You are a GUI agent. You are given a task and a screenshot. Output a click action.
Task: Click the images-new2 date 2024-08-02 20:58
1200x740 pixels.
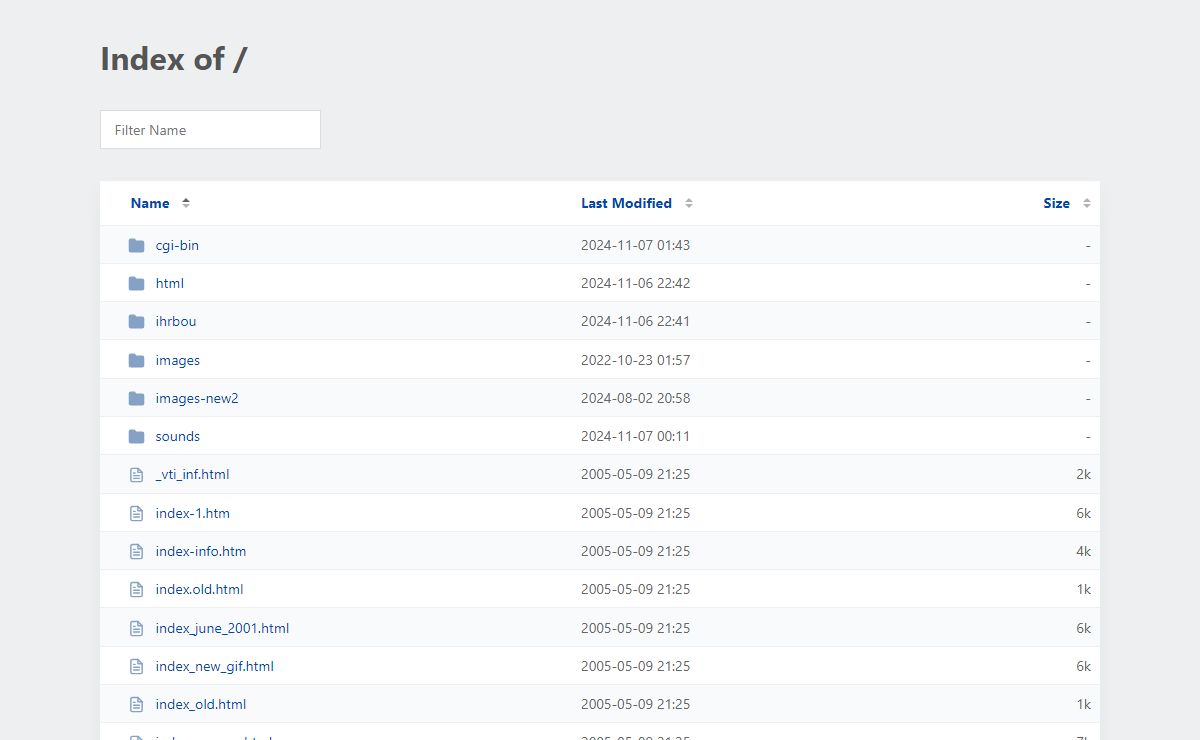(635, 398)
